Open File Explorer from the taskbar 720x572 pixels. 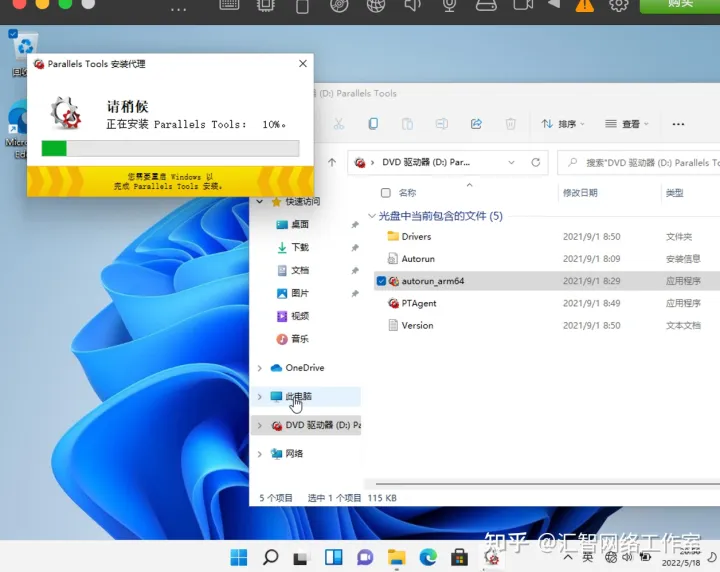pyautogui.click(x=396, y=557)
